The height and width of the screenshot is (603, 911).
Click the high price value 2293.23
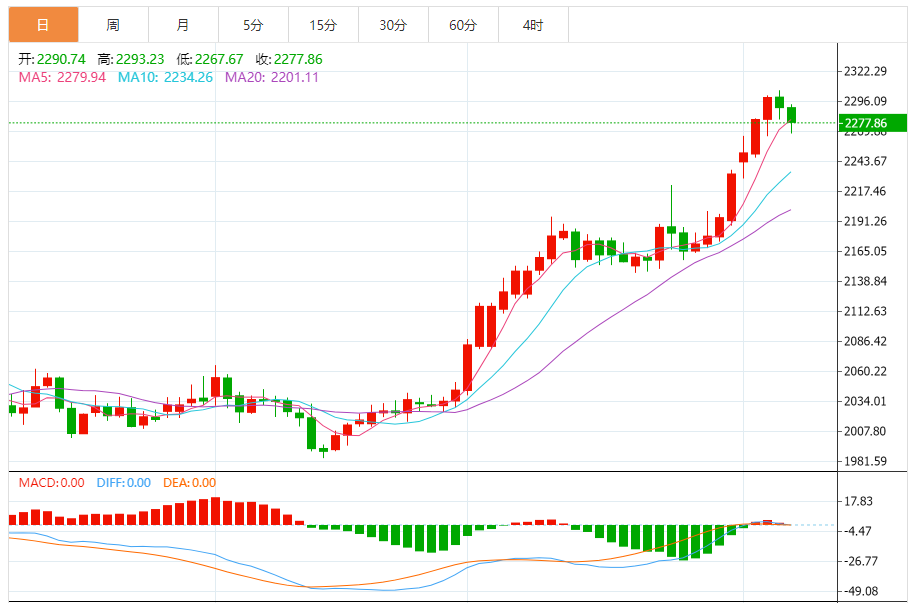[140, 59]
